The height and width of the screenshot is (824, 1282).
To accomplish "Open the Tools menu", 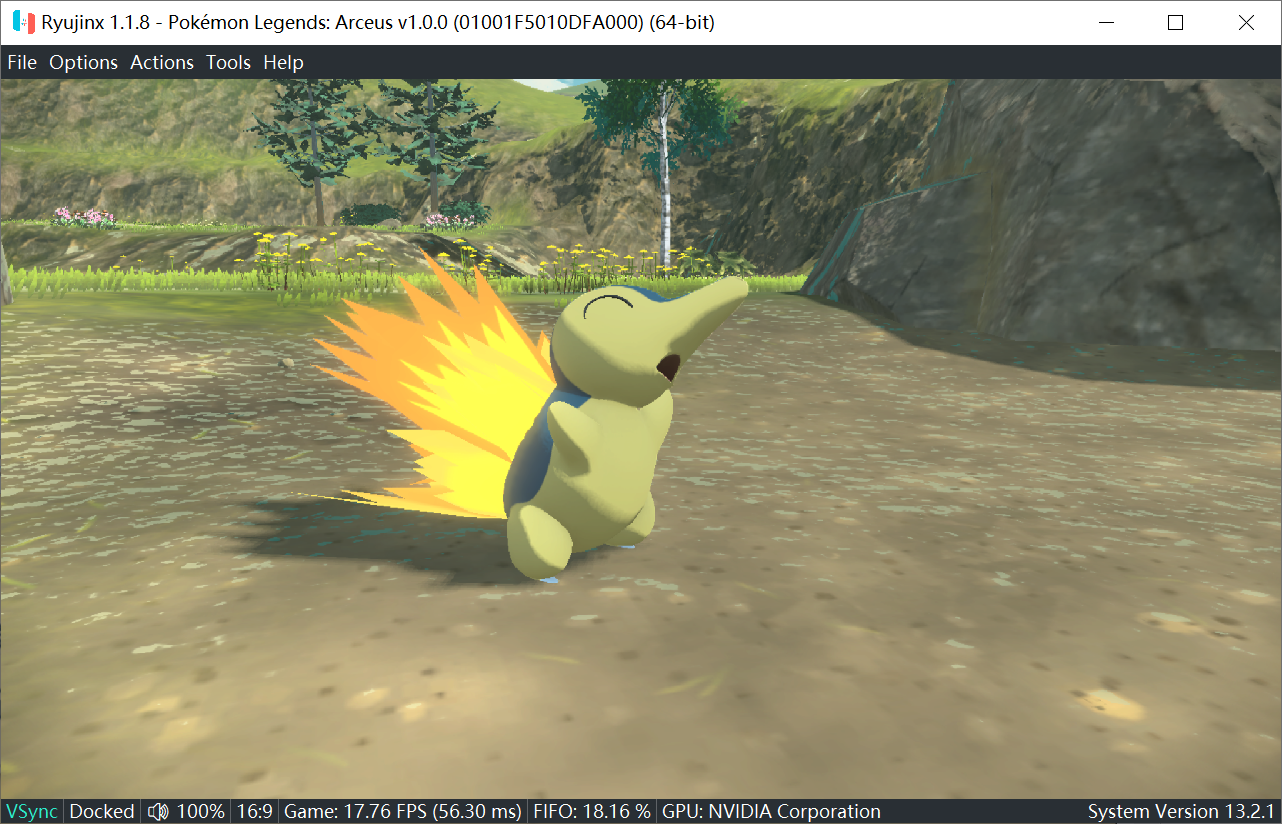I will pyautogui.click(x=228, y=62).
